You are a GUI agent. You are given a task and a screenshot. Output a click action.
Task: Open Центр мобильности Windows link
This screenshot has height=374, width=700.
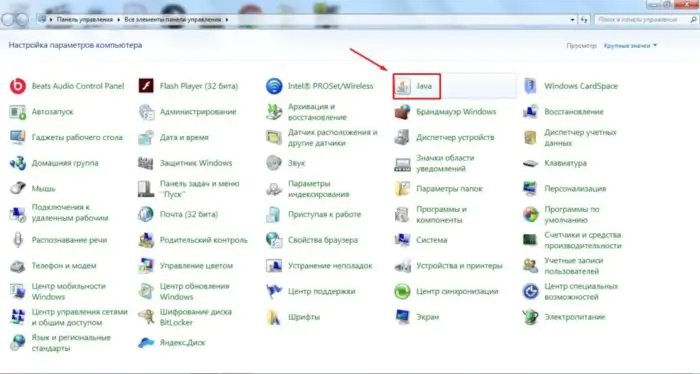click(68, 291)
